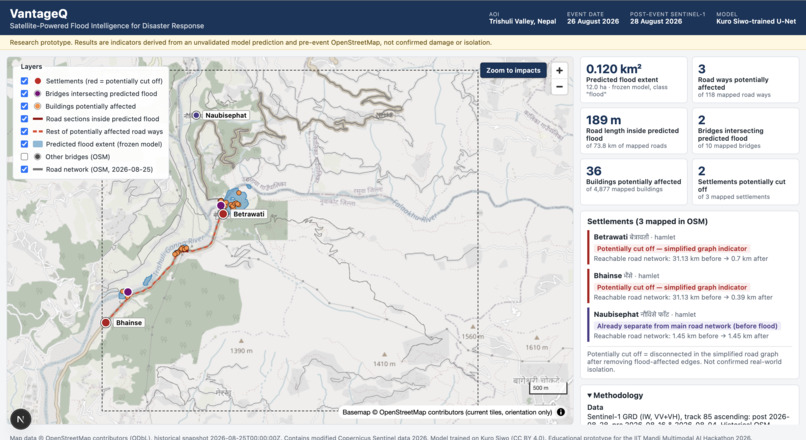Click the red Bhainse settlement marker
Screen dimensions: 806x440
coord(105,322)
